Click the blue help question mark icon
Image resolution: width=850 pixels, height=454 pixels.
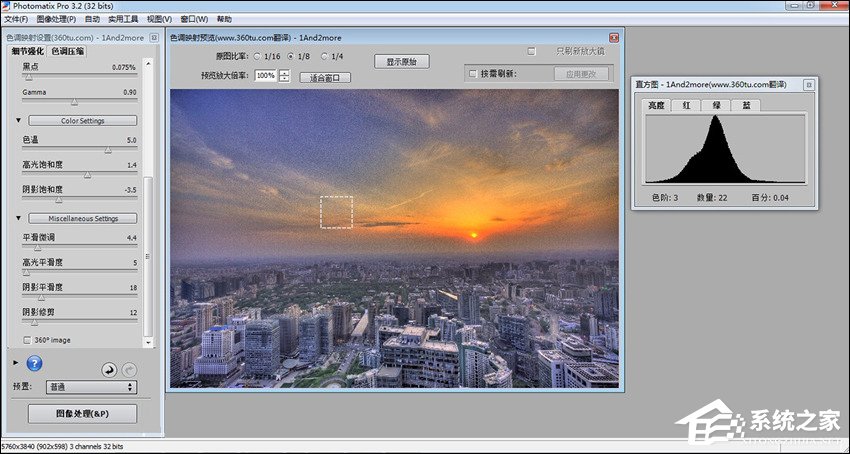[x=33, y=363]
